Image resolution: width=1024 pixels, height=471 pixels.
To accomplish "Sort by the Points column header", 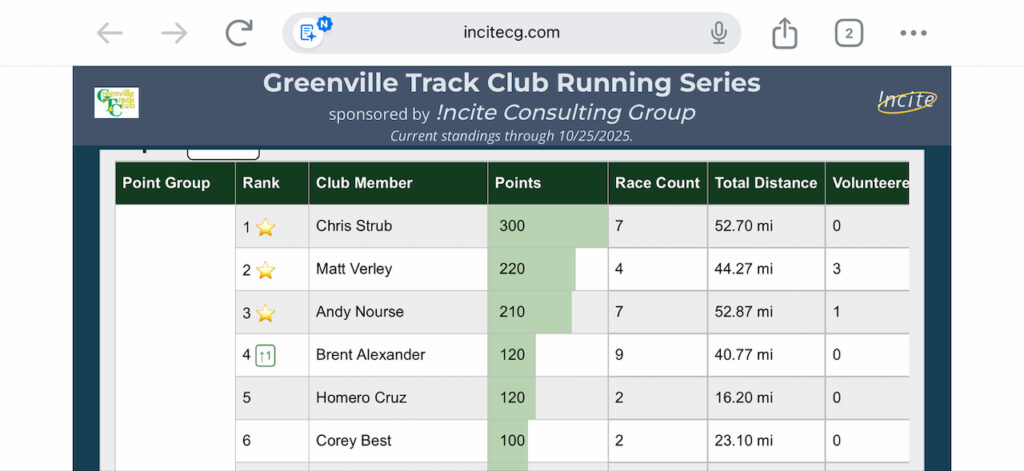I will [x=518, y=183].
